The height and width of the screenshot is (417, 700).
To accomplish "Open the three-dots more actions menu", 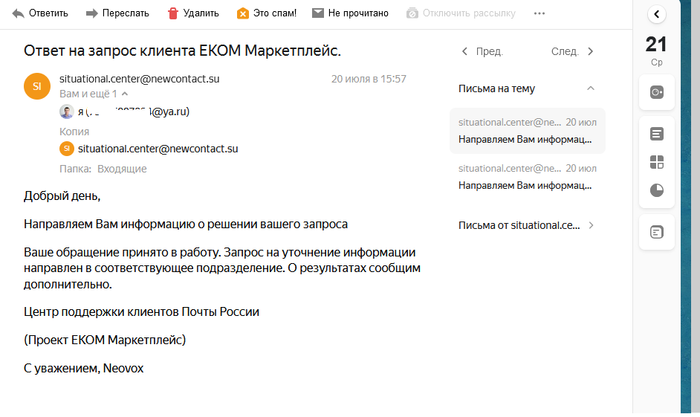I will 539,13.
